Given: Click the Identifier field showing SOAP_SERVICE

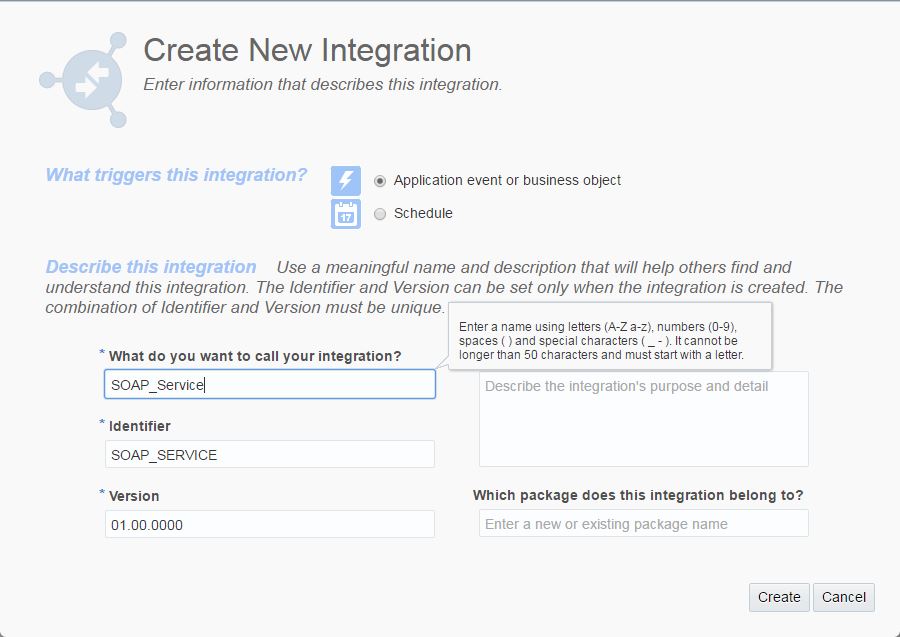Looking at the screenshot, I should click(269, 454).
